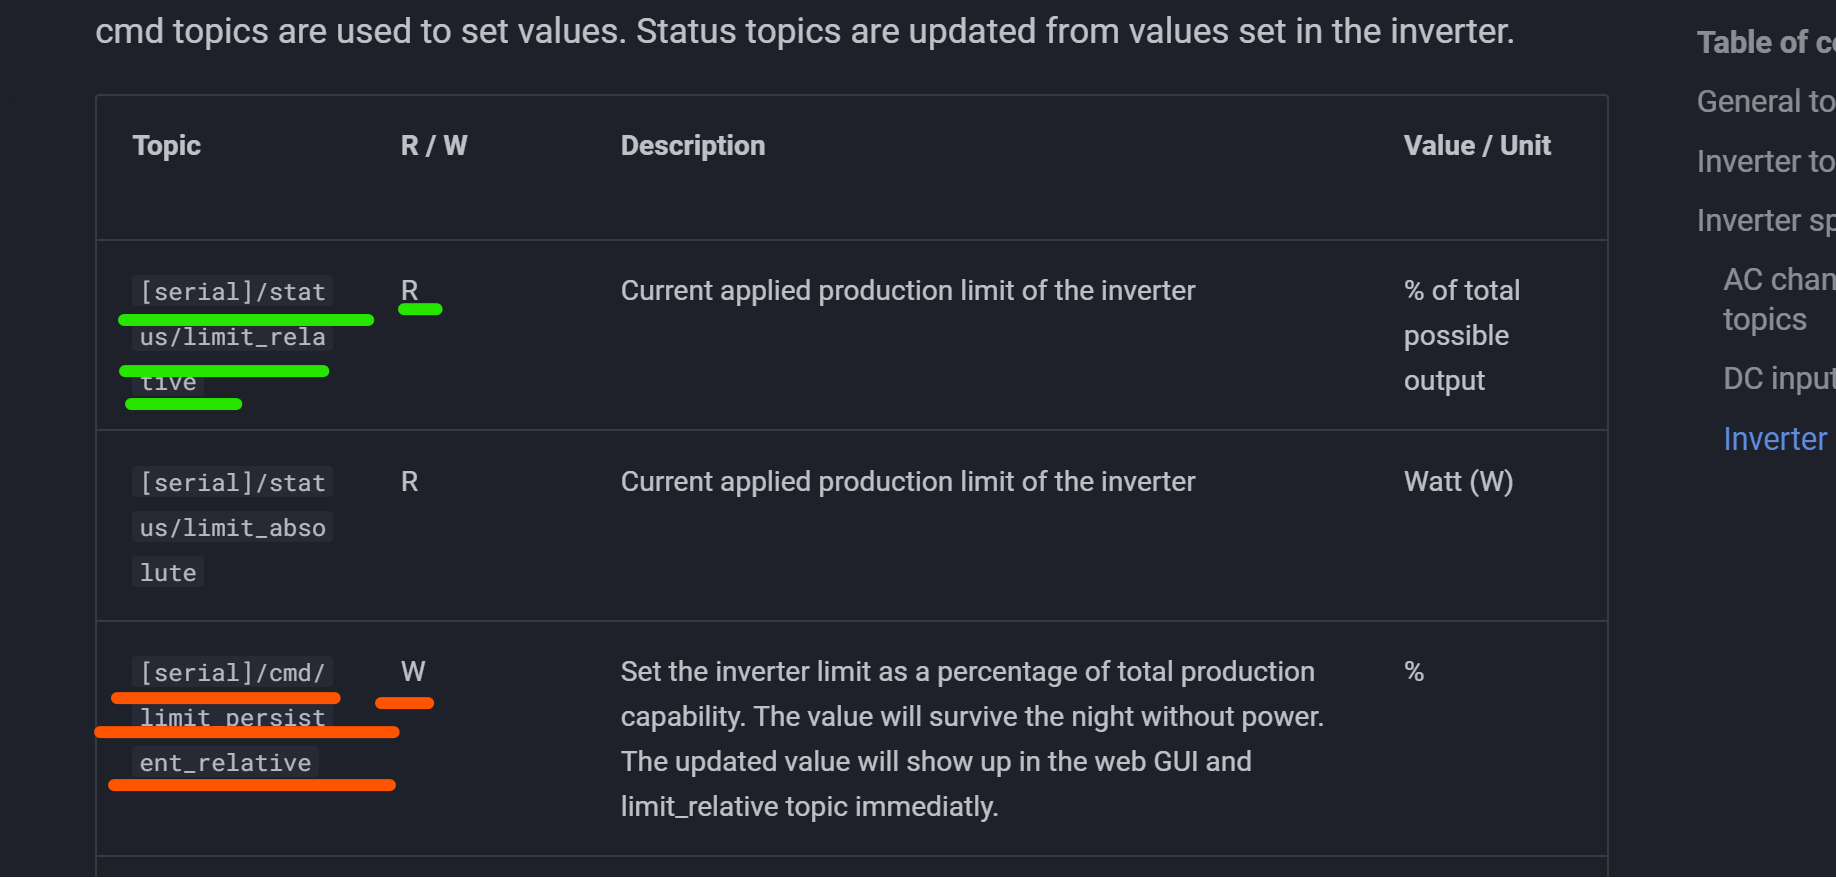Select the limit_absolute status topic code
Image resolution: width=1836 pixels, height=878 pixels.
(232, 528)
